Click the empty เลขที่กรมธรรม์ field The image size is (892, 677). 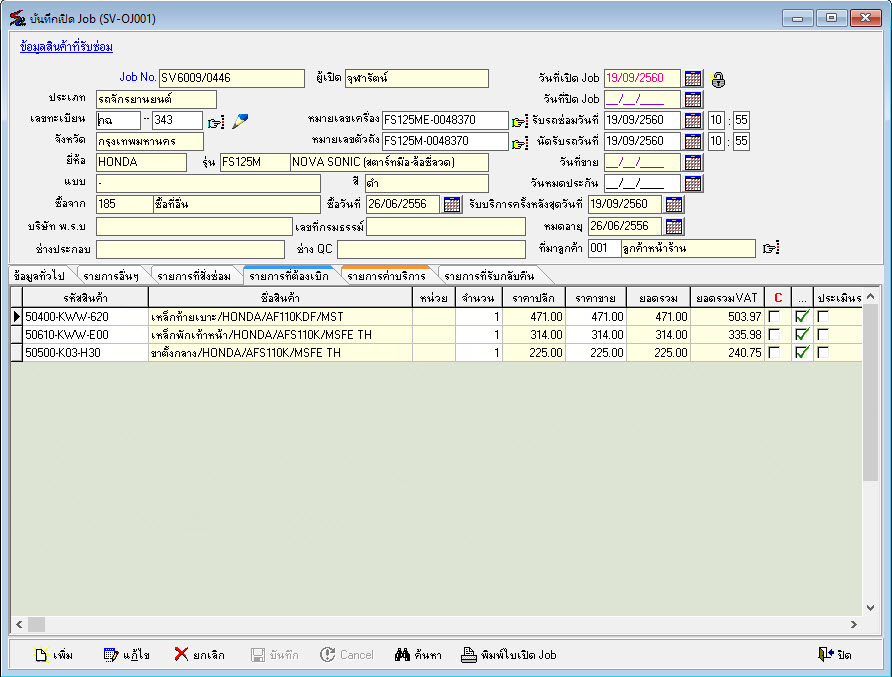coord(445,226)
